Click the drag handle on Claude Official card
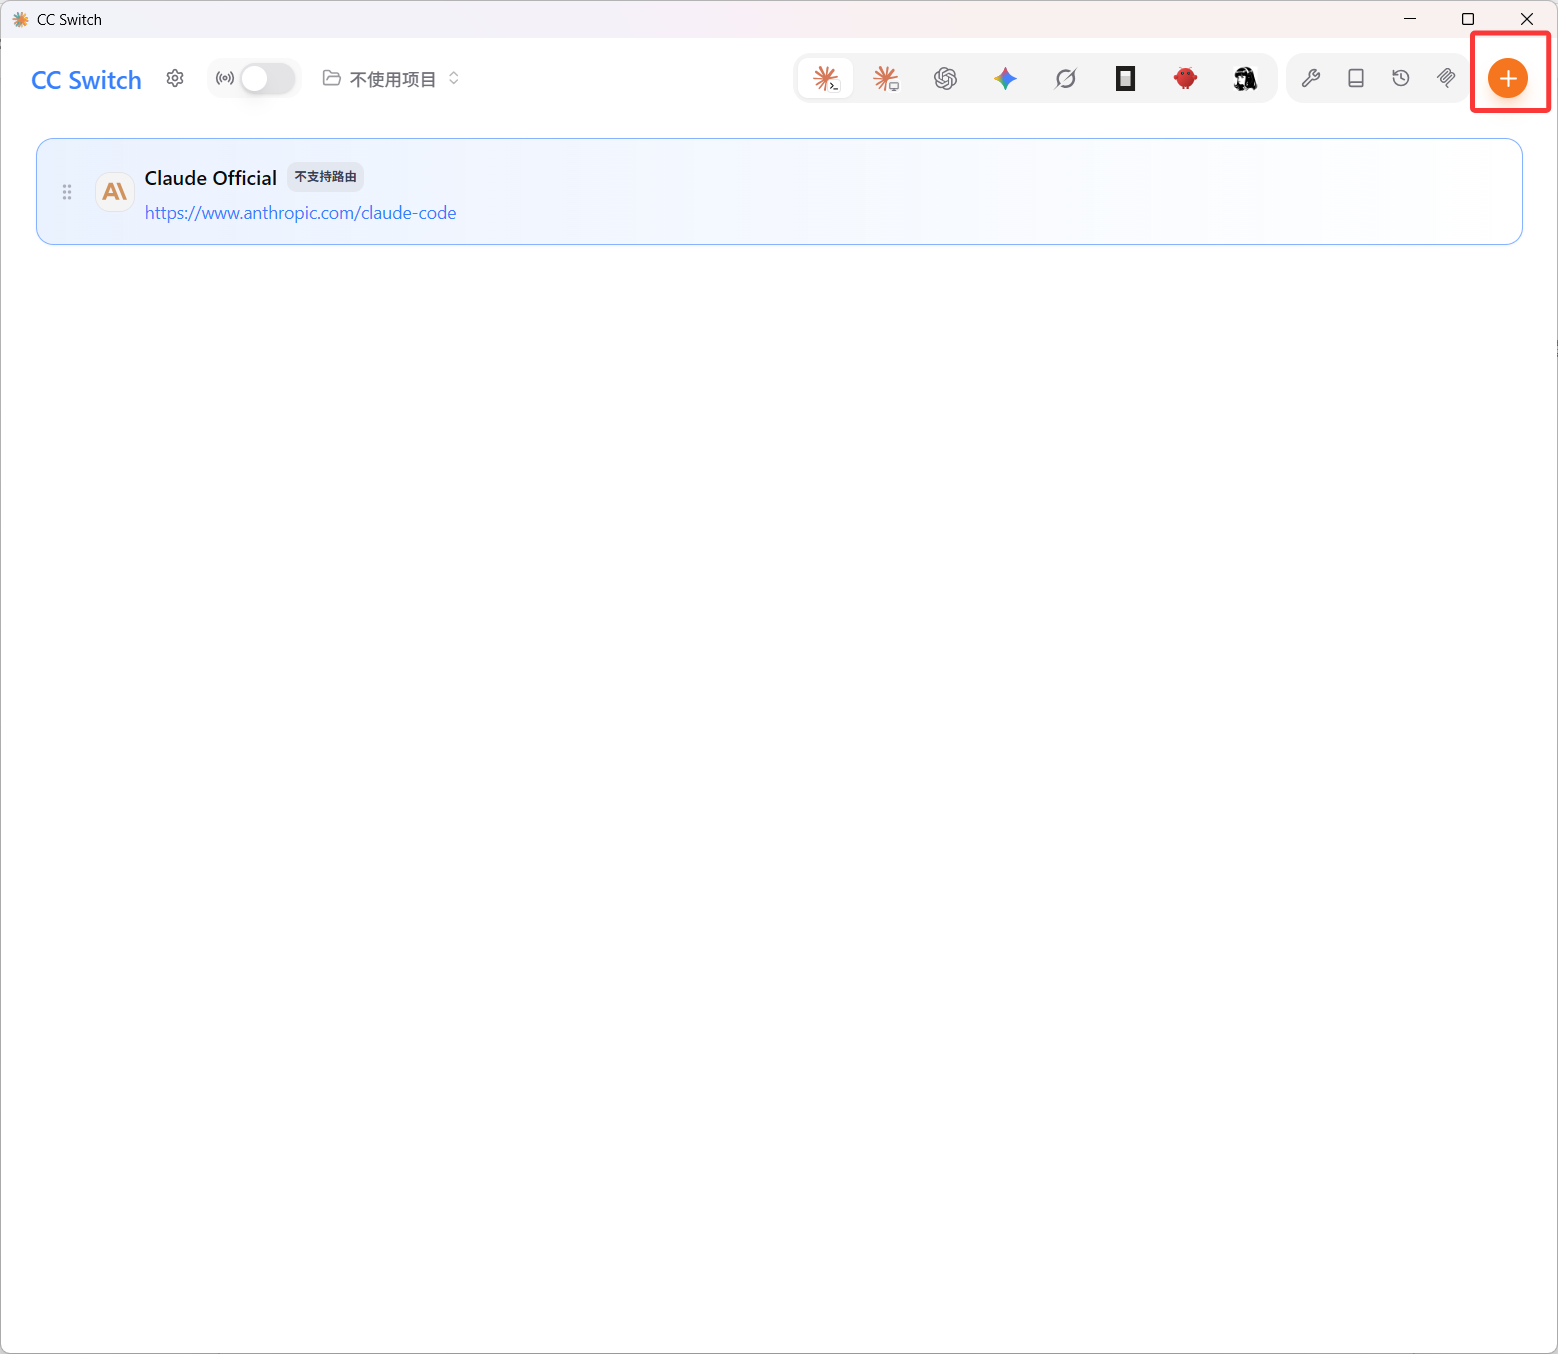The height and width of the screenshot is (1354, 1558). click(67, 192)
